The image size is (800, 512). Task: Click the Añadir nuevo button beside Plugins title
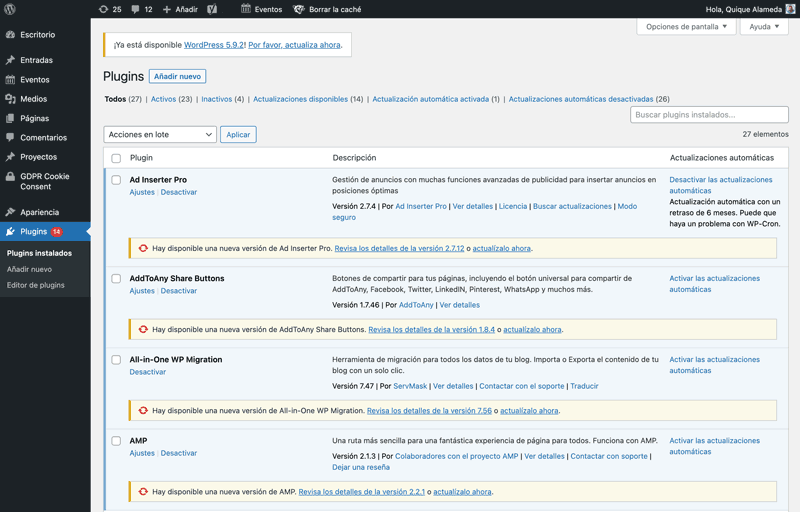coord(178,76)
